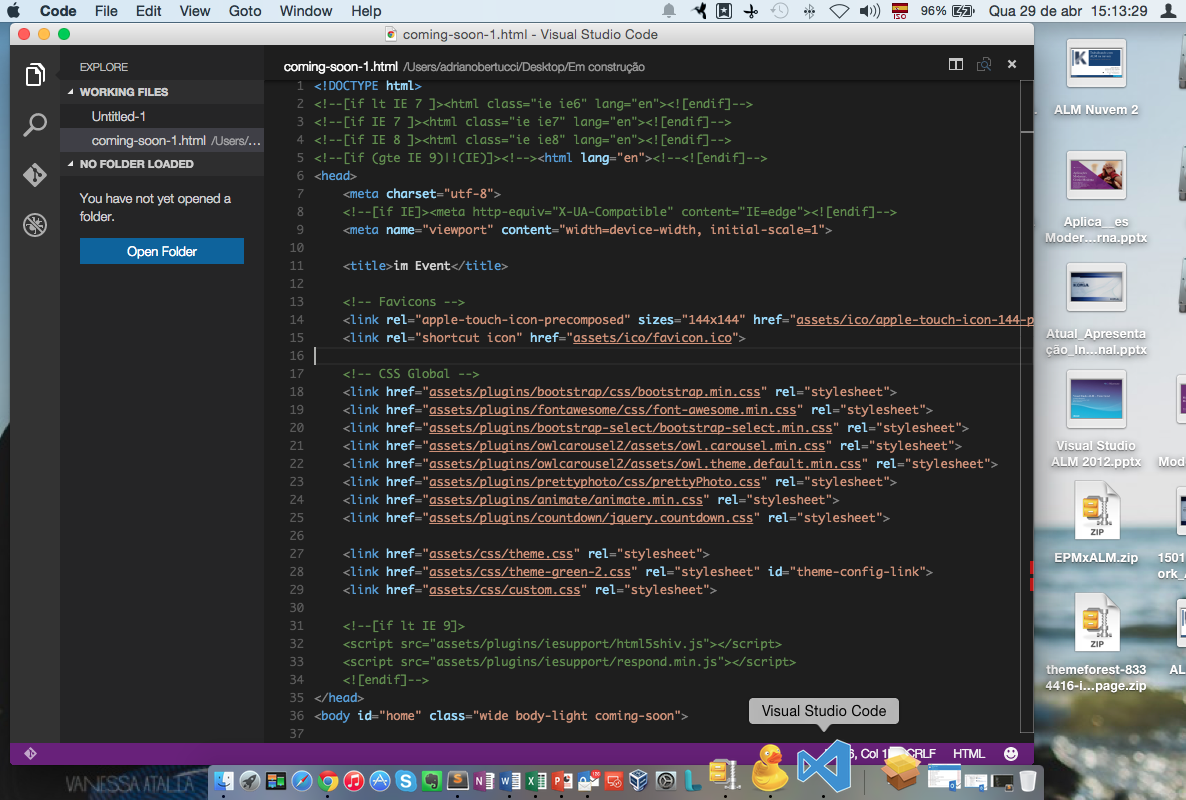Open the Apple menu
This screenshot has height=800, width=1186.
pos(14,11)
